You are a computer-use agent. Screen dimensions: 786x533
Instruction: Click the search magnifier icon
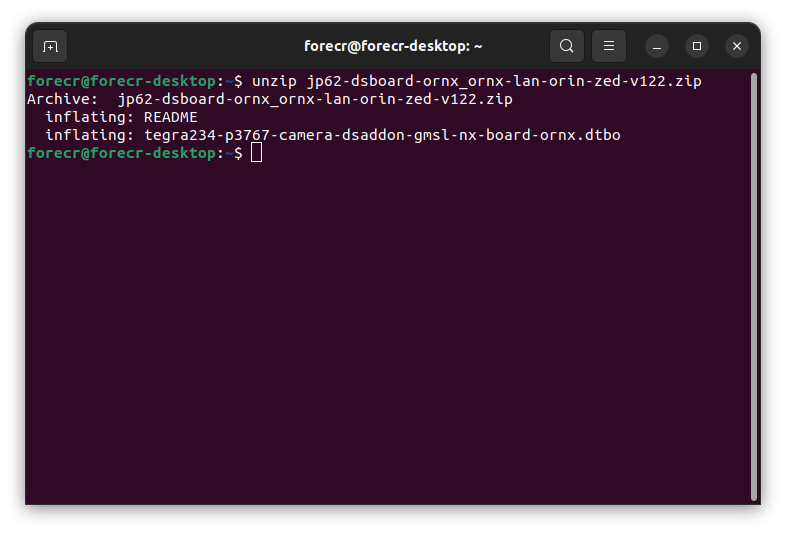(567, 46)
